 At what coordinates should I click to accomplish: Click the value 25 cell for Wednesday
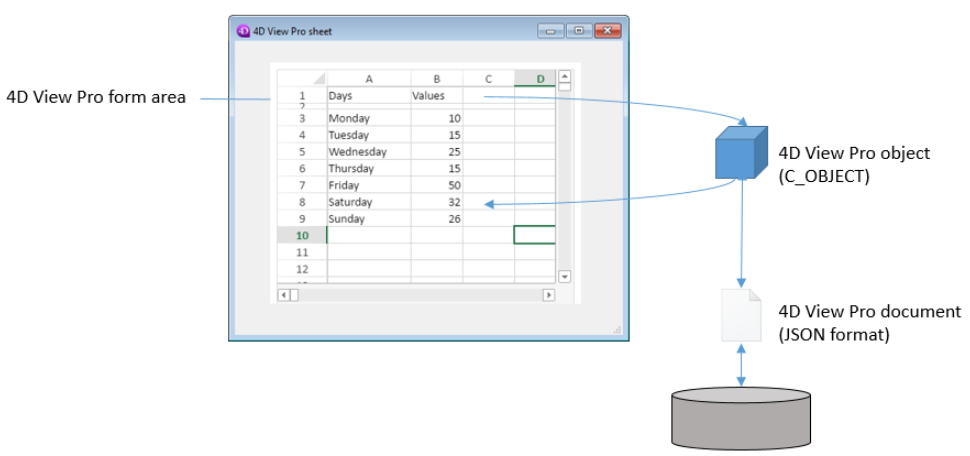(x=437, y=152)
